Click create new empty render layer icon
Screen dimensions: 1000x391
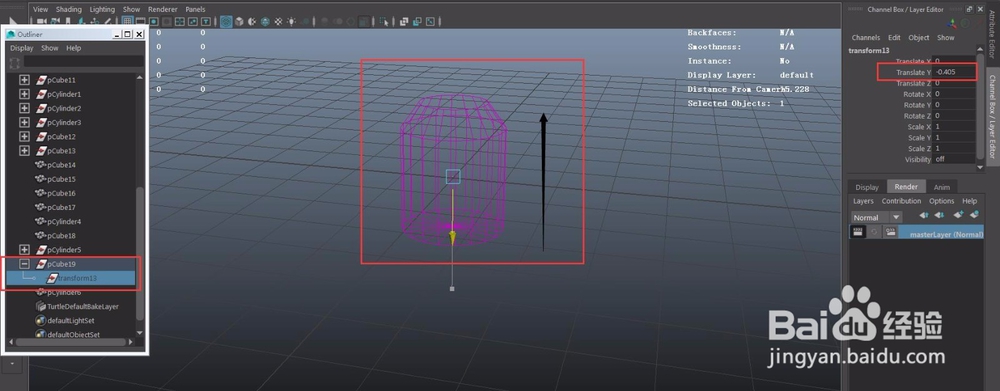[959, 215]
